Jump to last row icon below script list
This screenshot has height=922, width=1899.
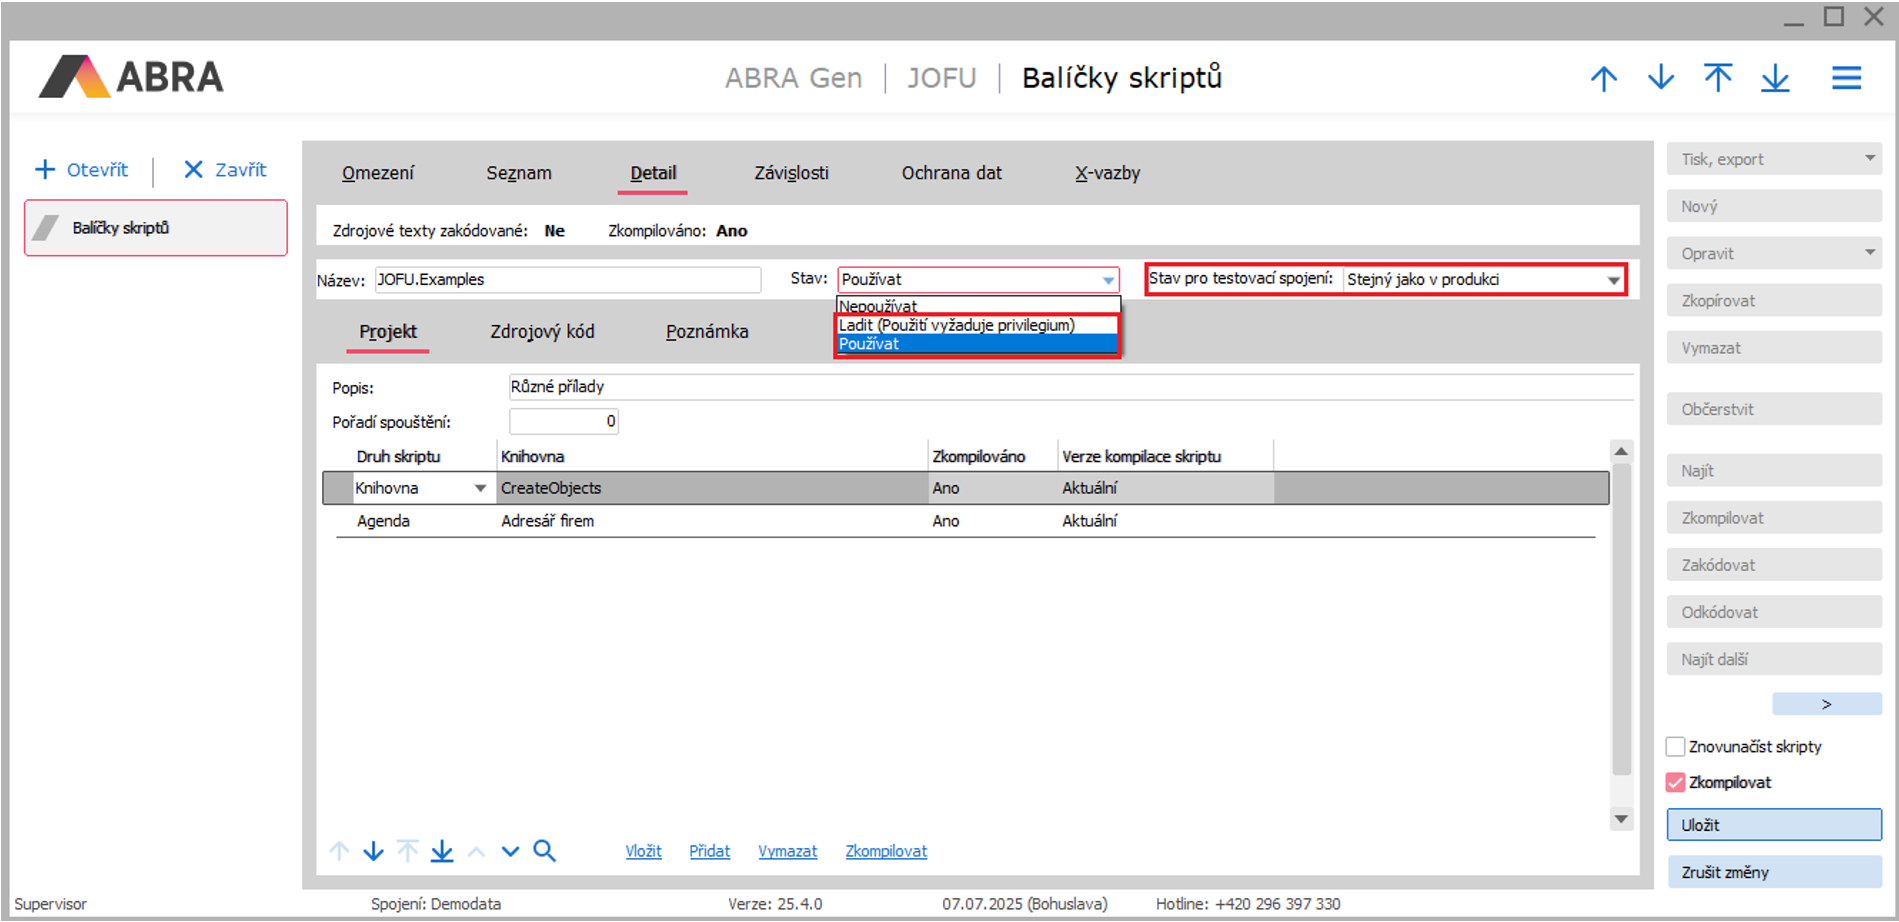pos(442,851)
